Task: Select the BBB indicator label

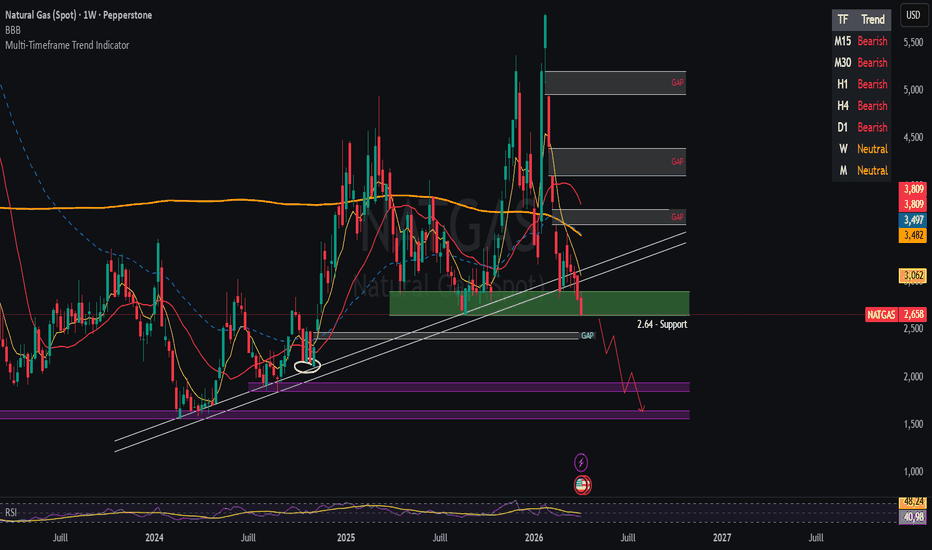Action: (x=12, y=30)
